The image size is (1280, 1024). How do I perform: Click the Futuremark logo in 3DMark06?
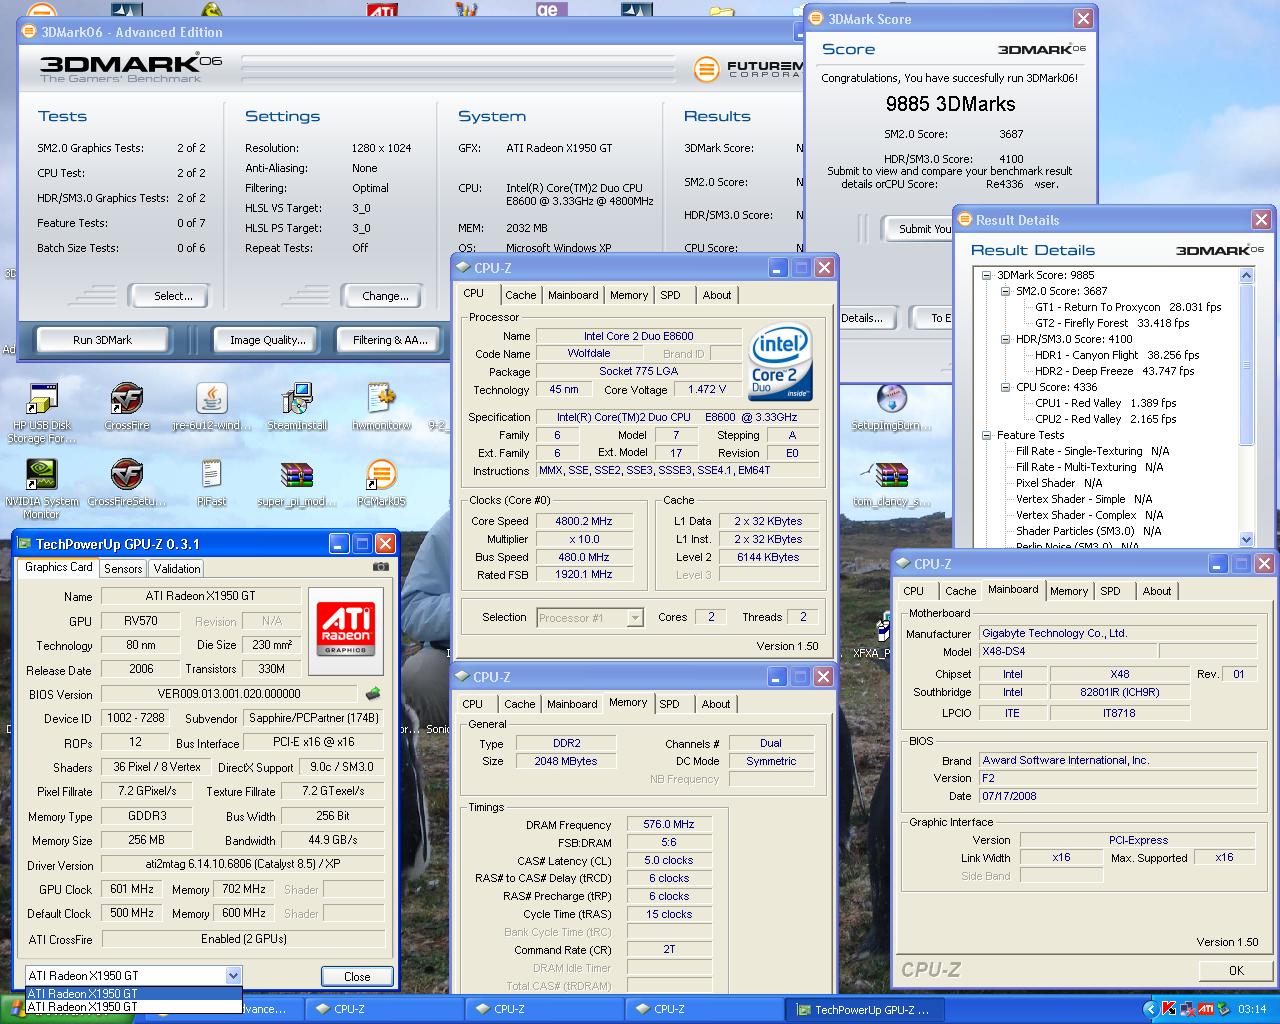coord(708,69)
